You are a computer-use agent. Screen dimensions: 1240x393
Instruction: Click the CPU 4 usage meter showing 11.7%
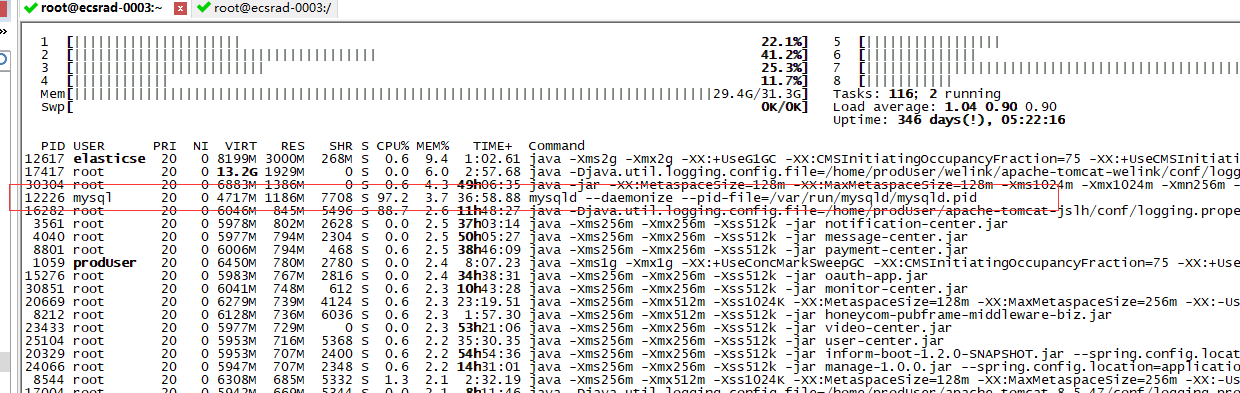tap(438, 80)
